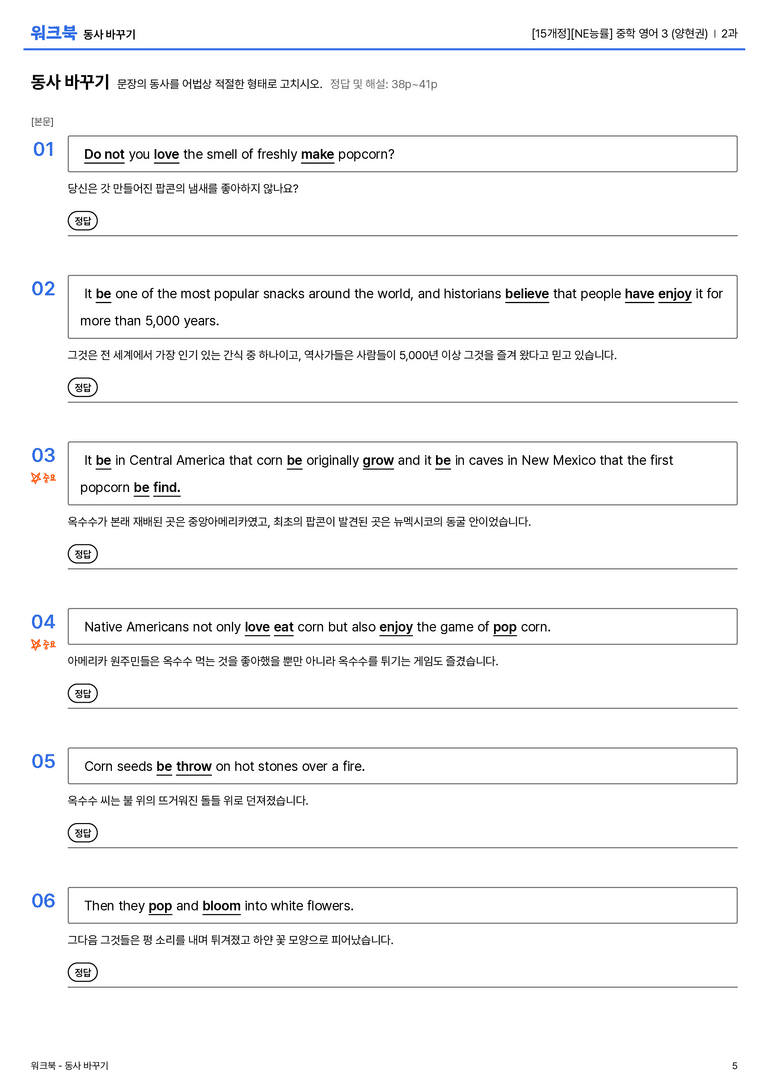Viewport: 768px width, 1087px height.
Task: Click the underlined word 'grow' in sentence 03
Action: click(378, 461)
